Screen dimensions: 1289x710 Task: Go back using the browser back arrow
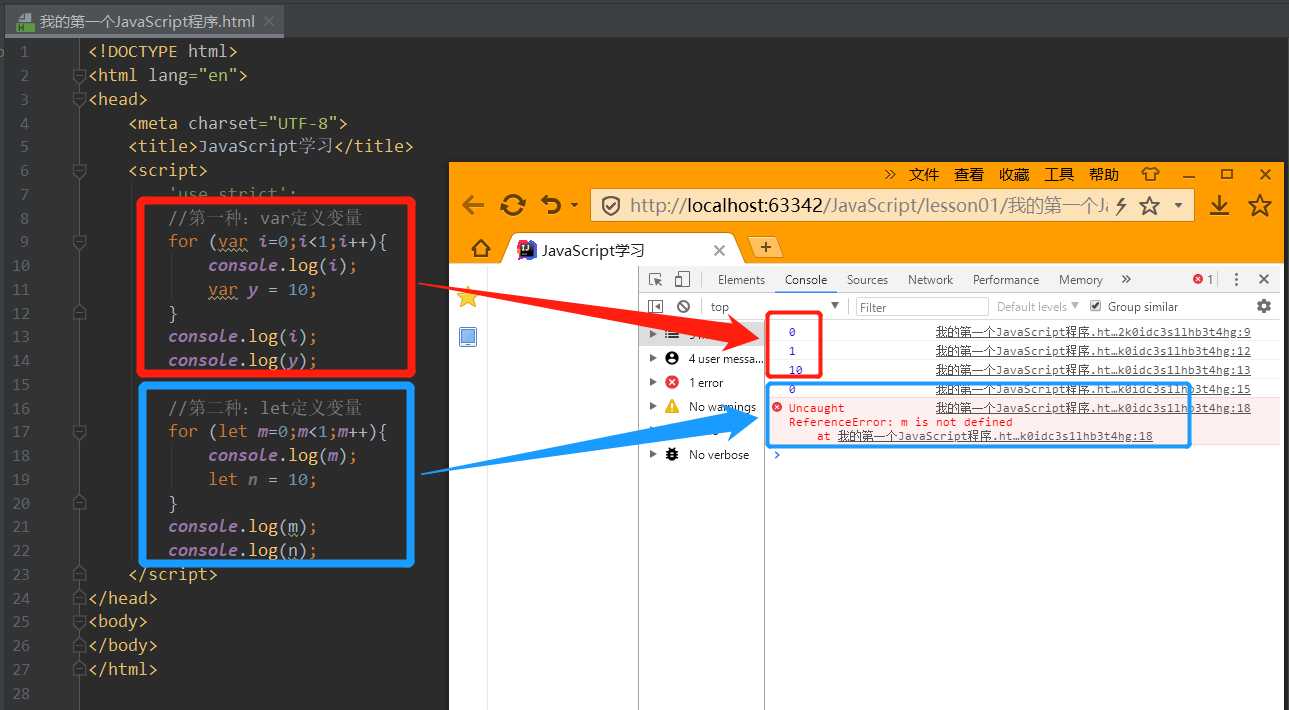coord(473,205)
